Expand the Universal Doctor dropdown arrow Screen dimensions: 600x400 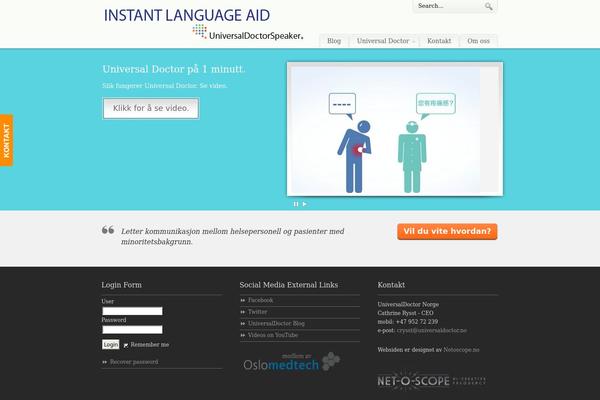[414, 41]
